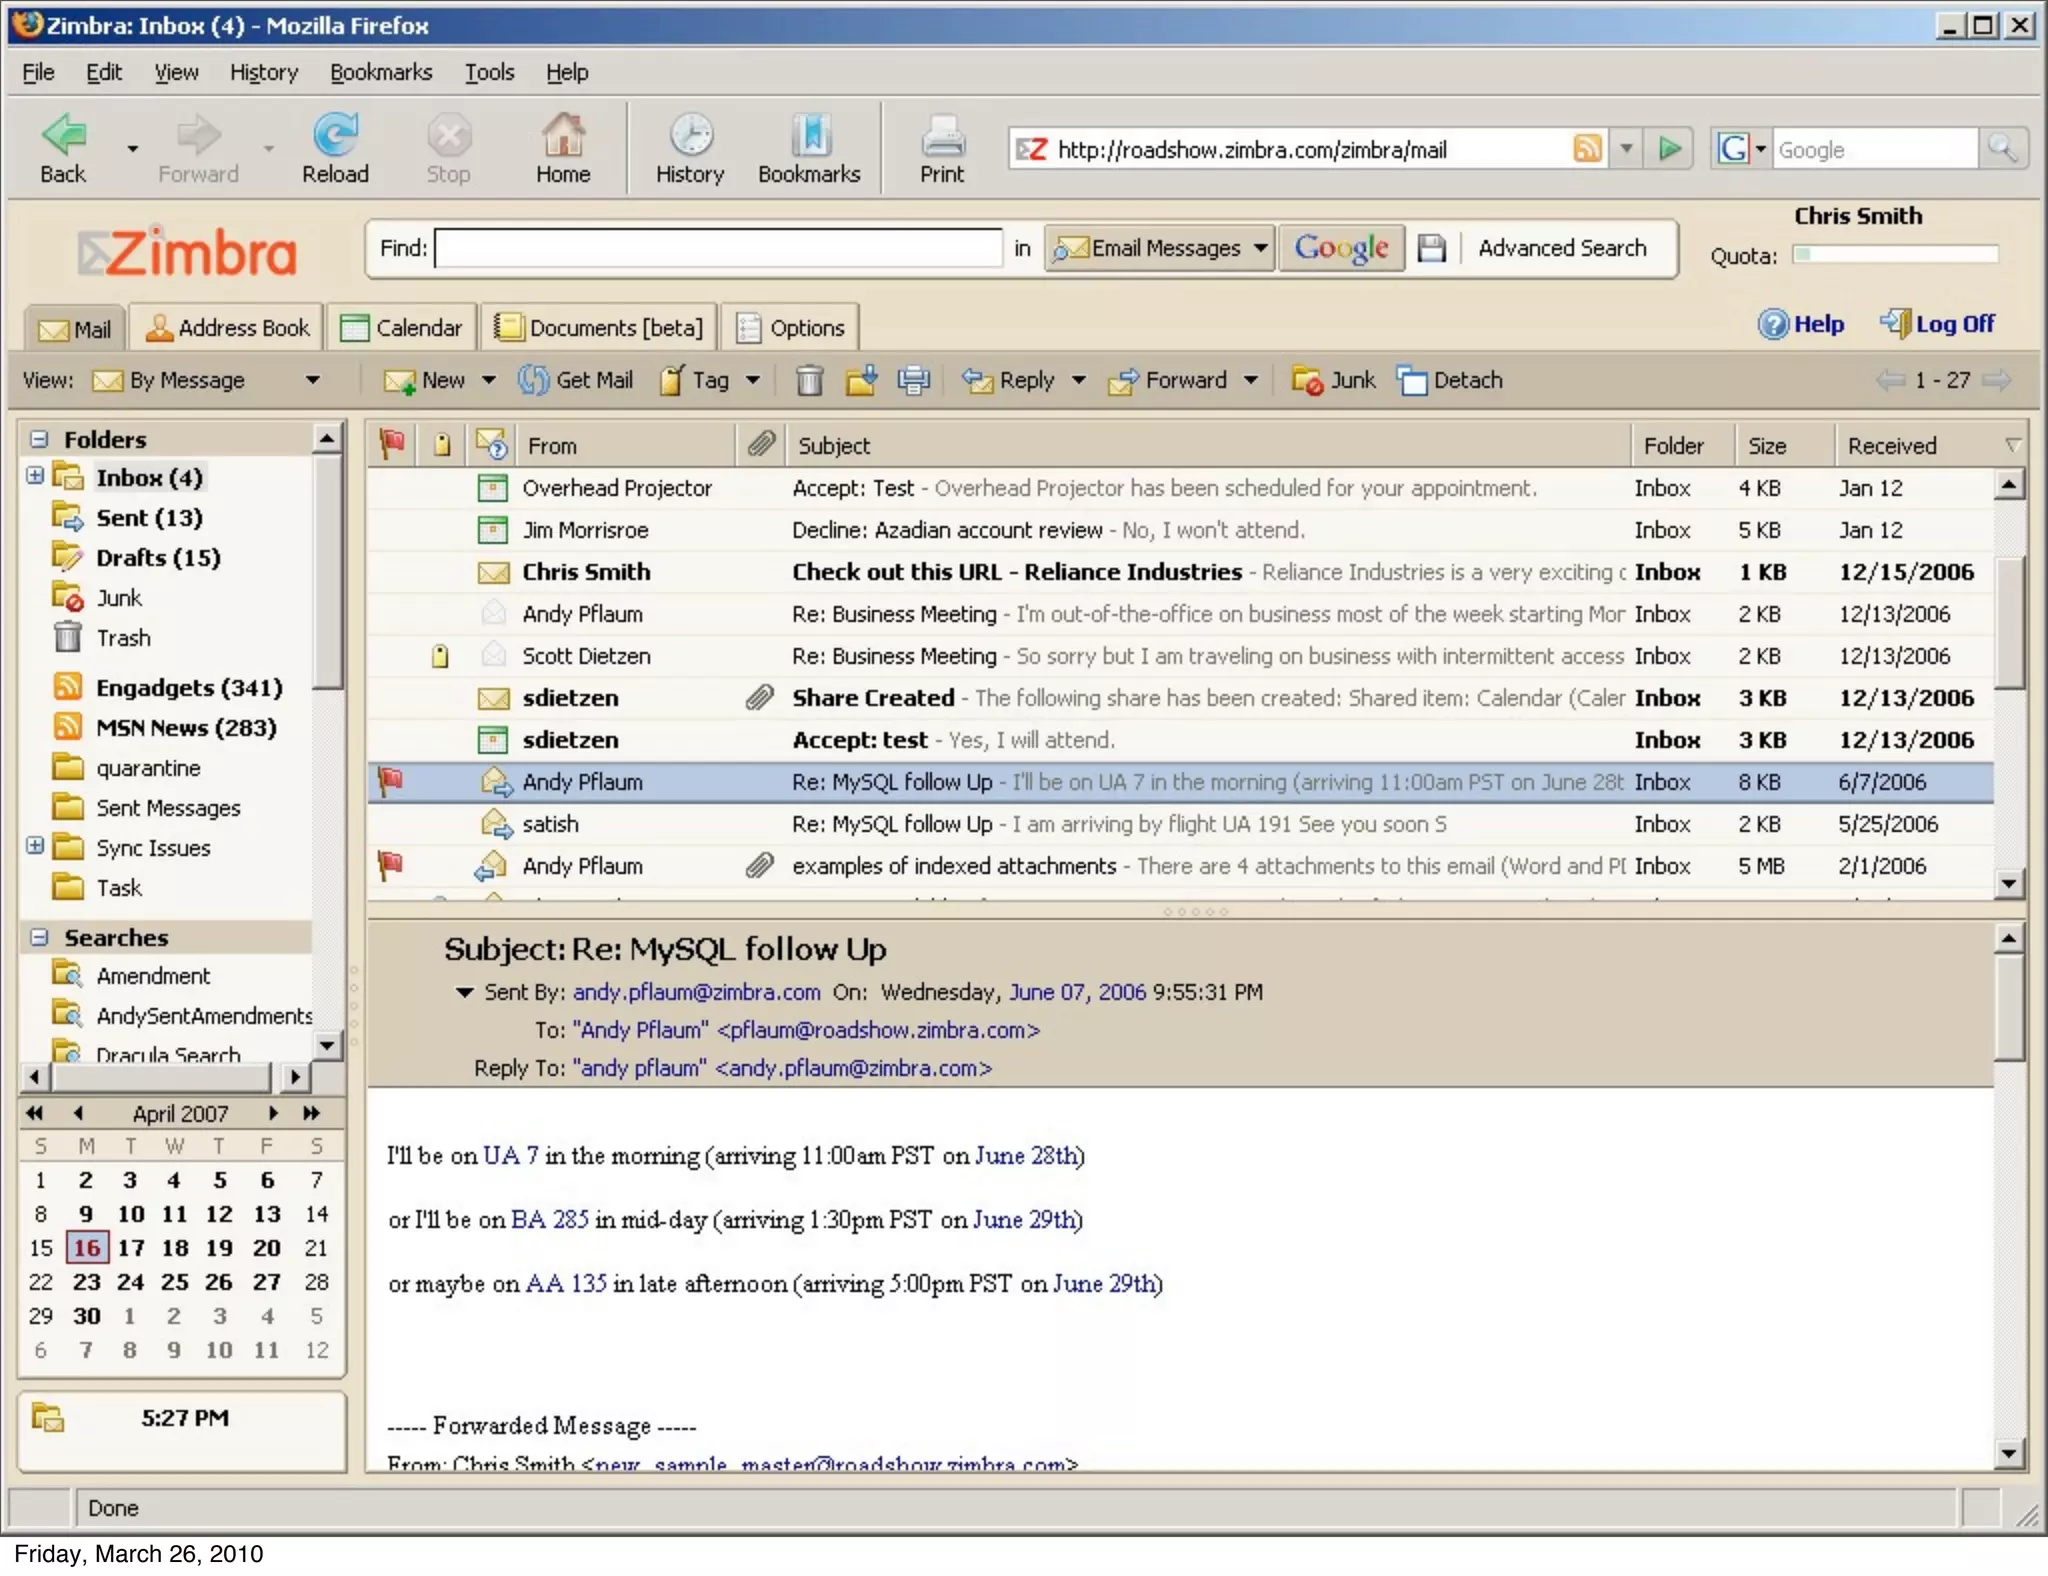Click the trash Delete icon in mail toolbar
The width and height of the screenshot is (2048, 1576).
[809, 381]
